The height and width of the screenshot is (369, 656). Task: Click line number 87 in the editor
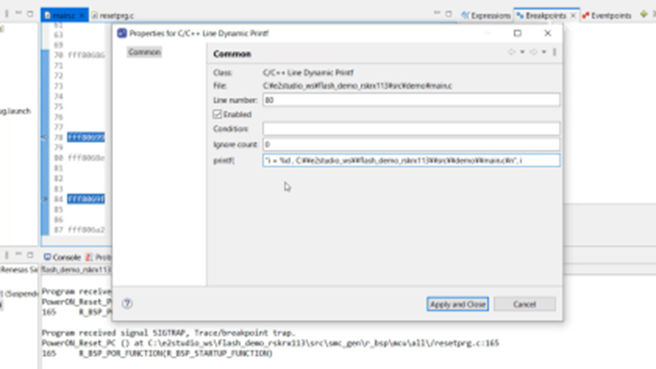pos(58,230)
